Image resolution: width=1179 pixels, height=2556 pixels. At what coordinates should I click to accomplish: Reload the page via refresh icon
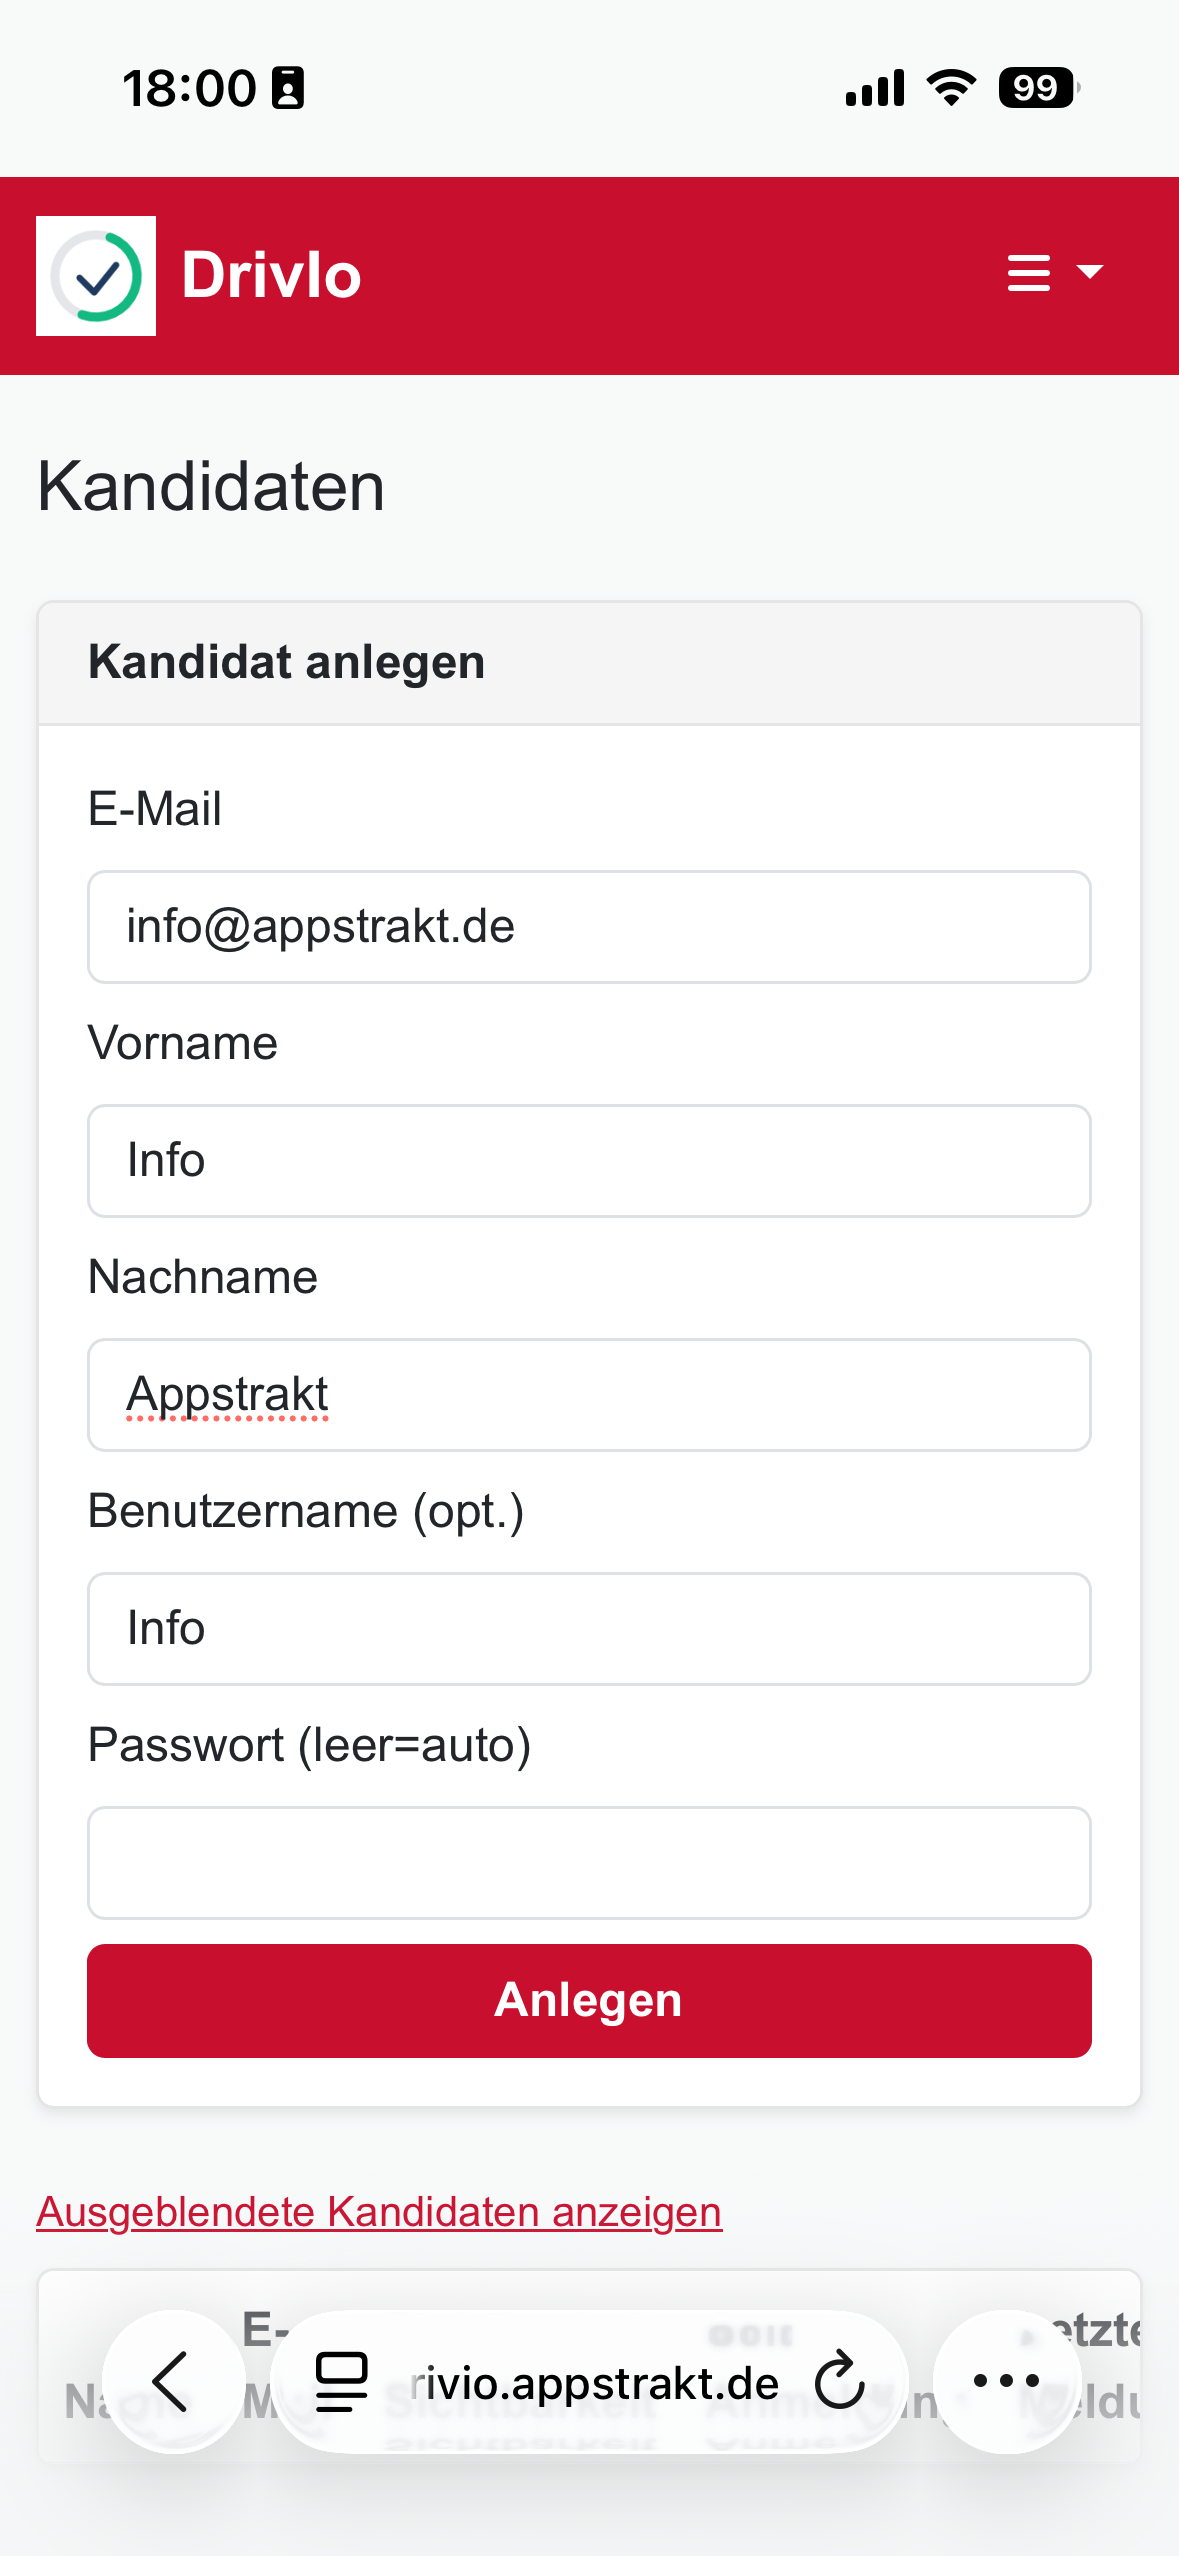(838, 2382)
